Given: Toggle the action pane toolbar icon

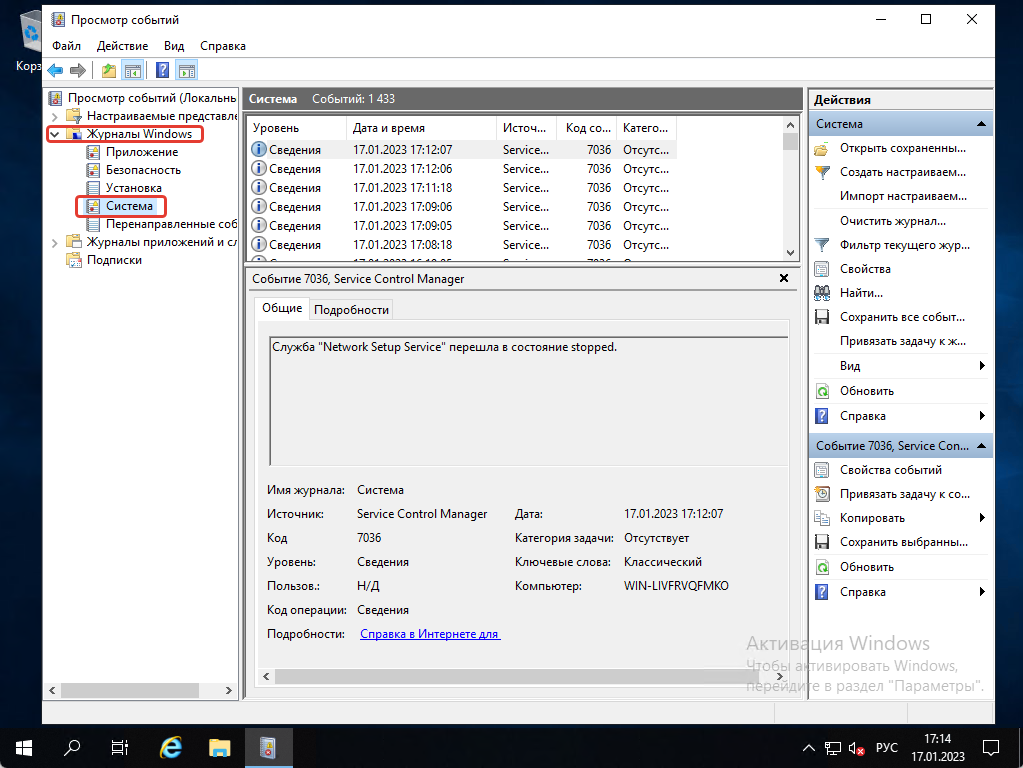Looking at the screenshot, I should click(x=187, y=70).
